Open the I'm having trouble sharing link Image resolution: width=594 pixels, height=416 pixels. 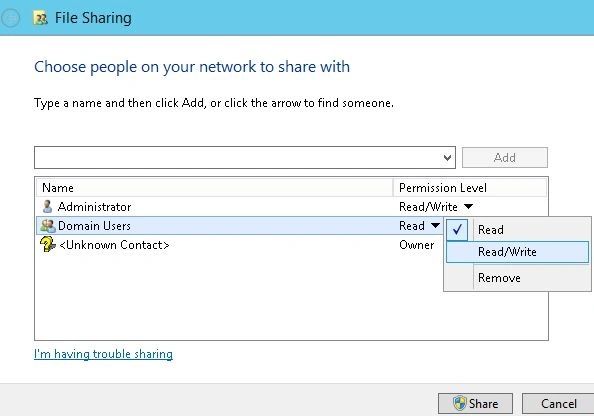pos(103,354)
